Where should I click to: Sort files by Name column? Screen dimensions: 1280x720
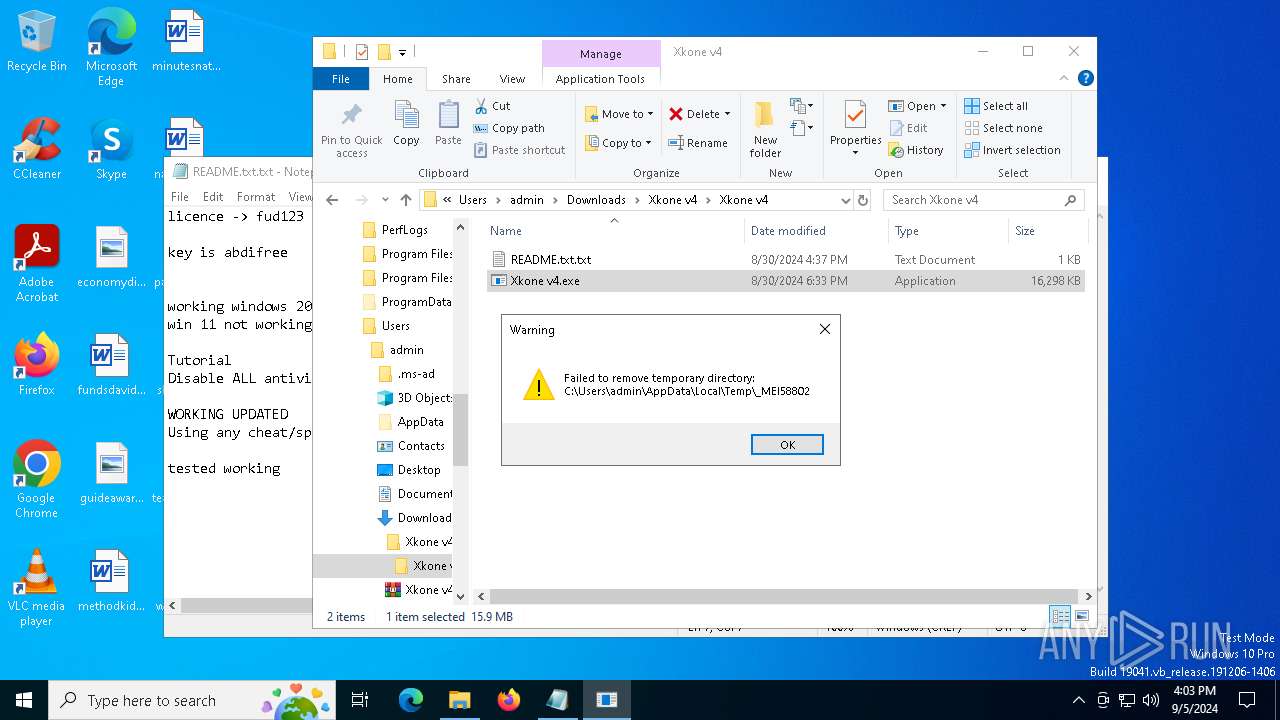[x=614, y=231]
